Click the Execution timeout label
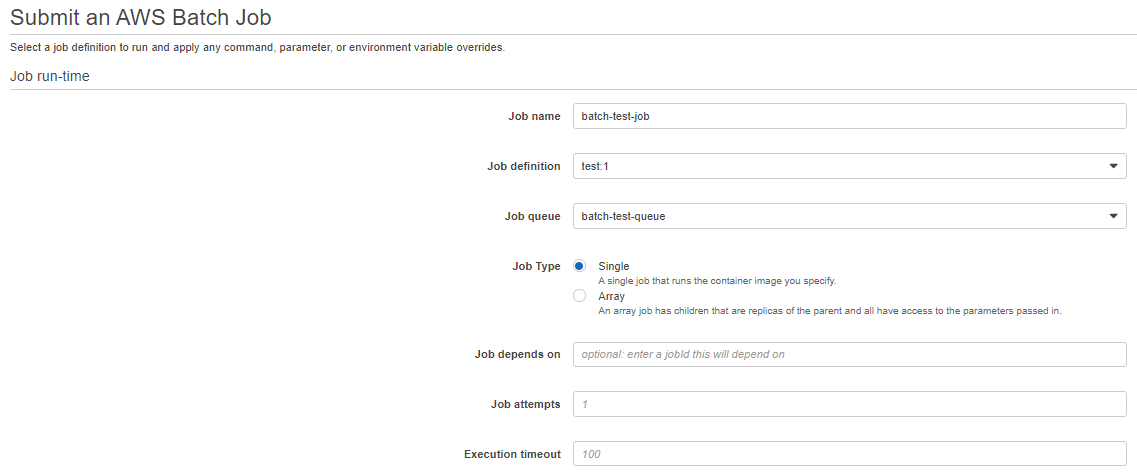 pos(513,454)
